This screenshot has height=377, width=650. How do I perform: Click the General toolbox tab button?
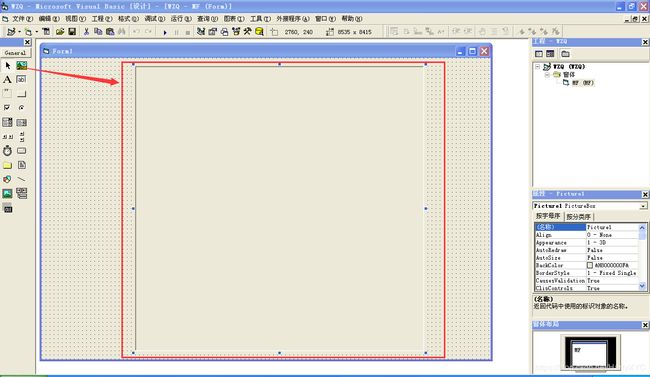pos(15,53)
